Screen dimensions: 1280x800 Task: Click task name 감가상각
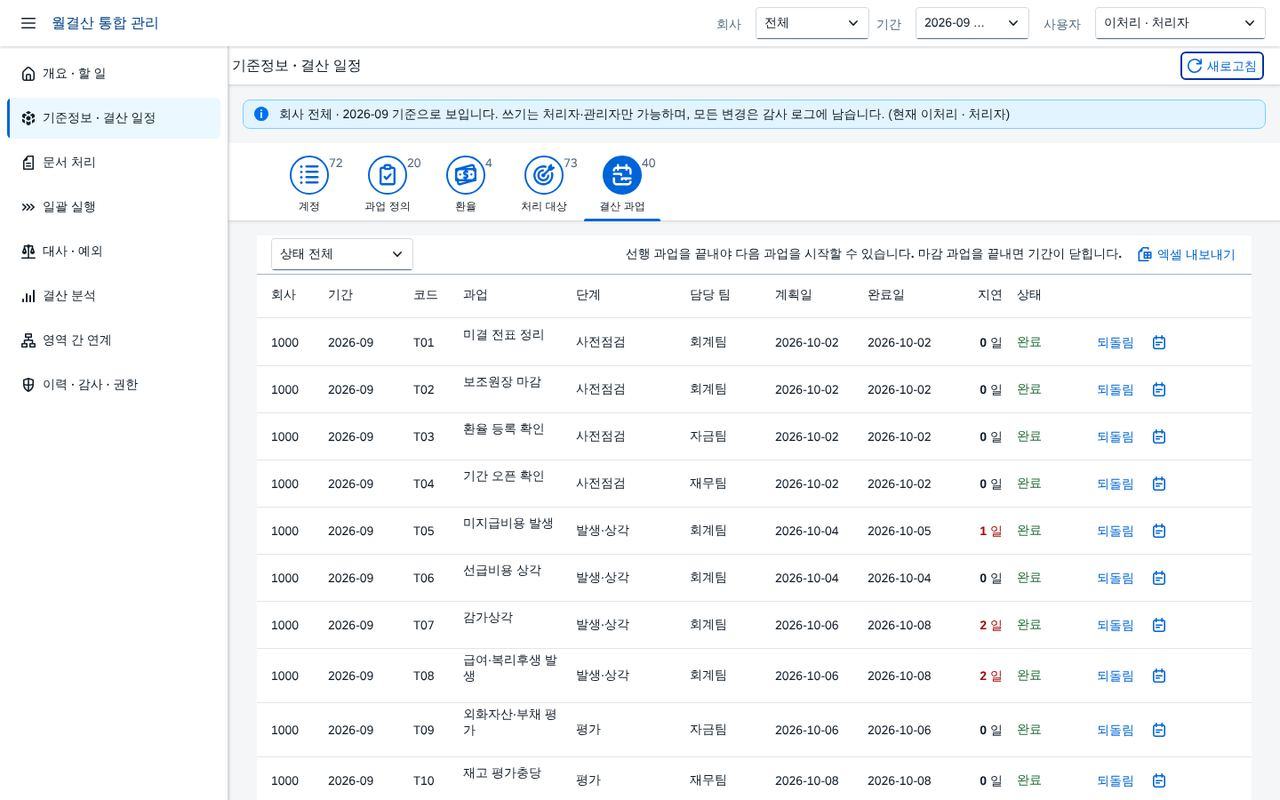(x=488, y=617)
